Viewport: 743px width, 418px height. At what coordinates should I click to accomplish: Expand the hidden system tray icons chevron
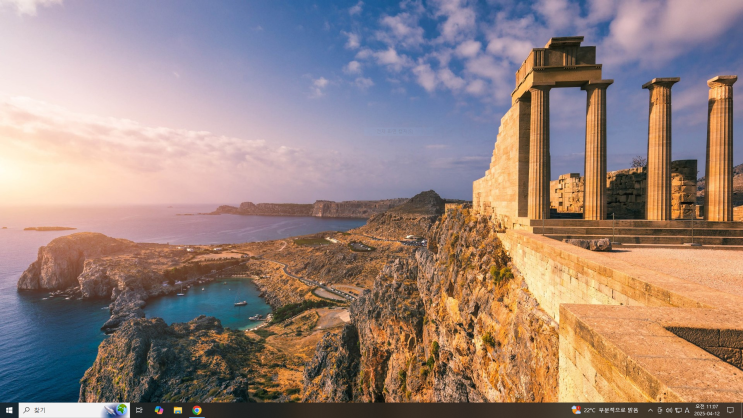tap(650, 410)
